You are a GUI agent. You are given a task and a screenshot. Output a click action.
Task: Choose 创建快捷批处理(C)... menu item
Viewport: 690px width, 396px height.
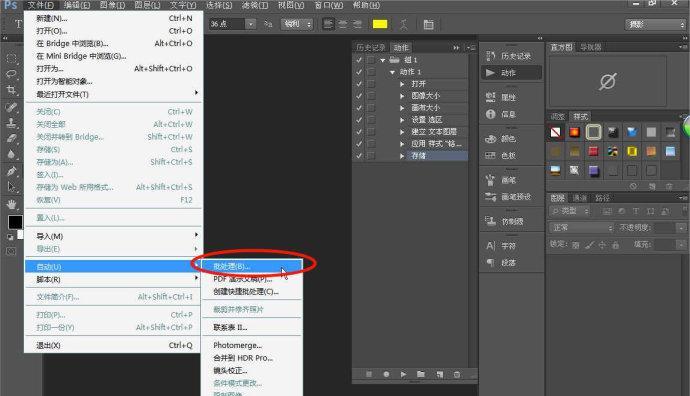(252, 291)
